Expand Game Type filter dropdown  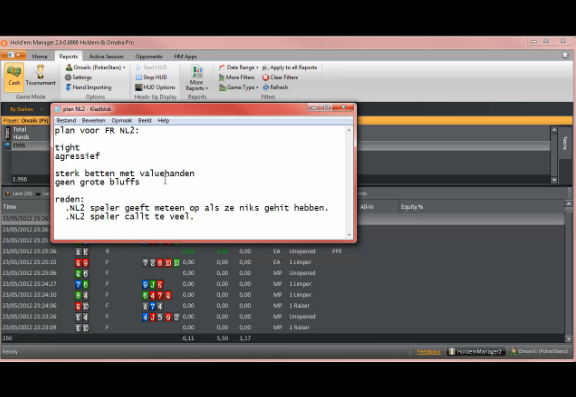pos(239,87)
